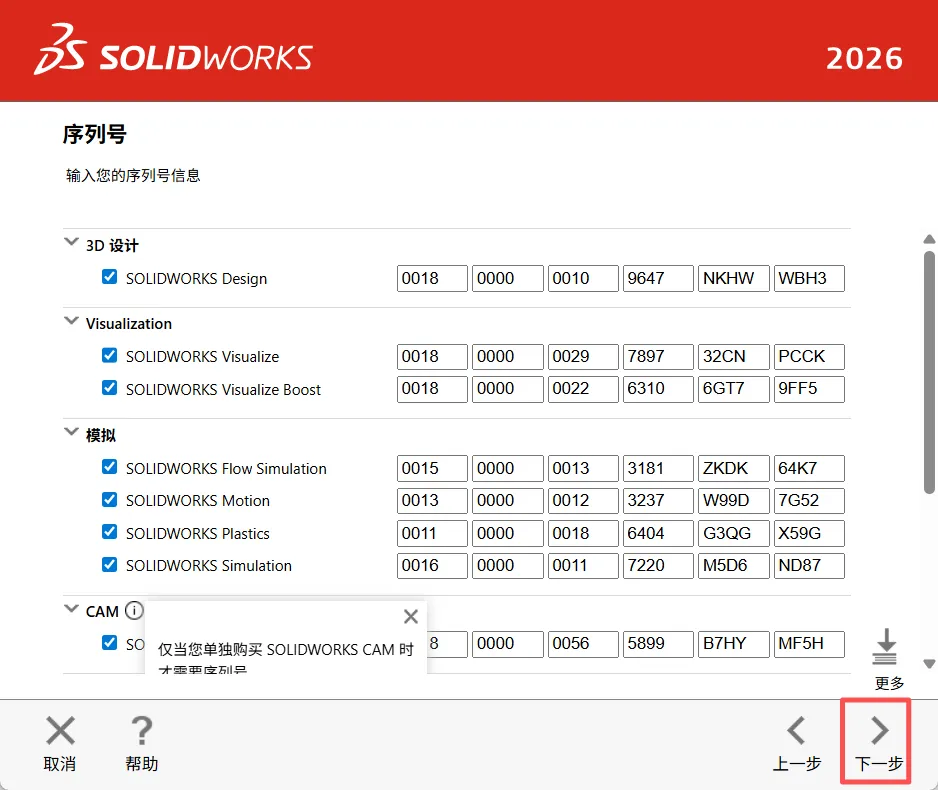Click the vertical scrollbar thumb
938x790 pixels.
click(929, 373)
